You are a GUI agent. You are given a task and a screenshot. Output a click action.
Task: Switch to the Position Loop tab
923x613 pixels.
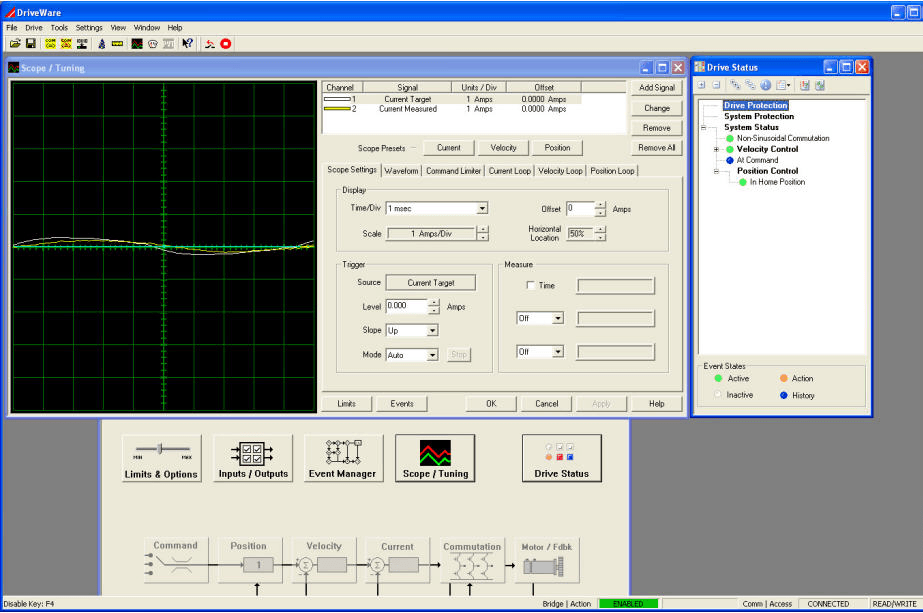(612, 171)
